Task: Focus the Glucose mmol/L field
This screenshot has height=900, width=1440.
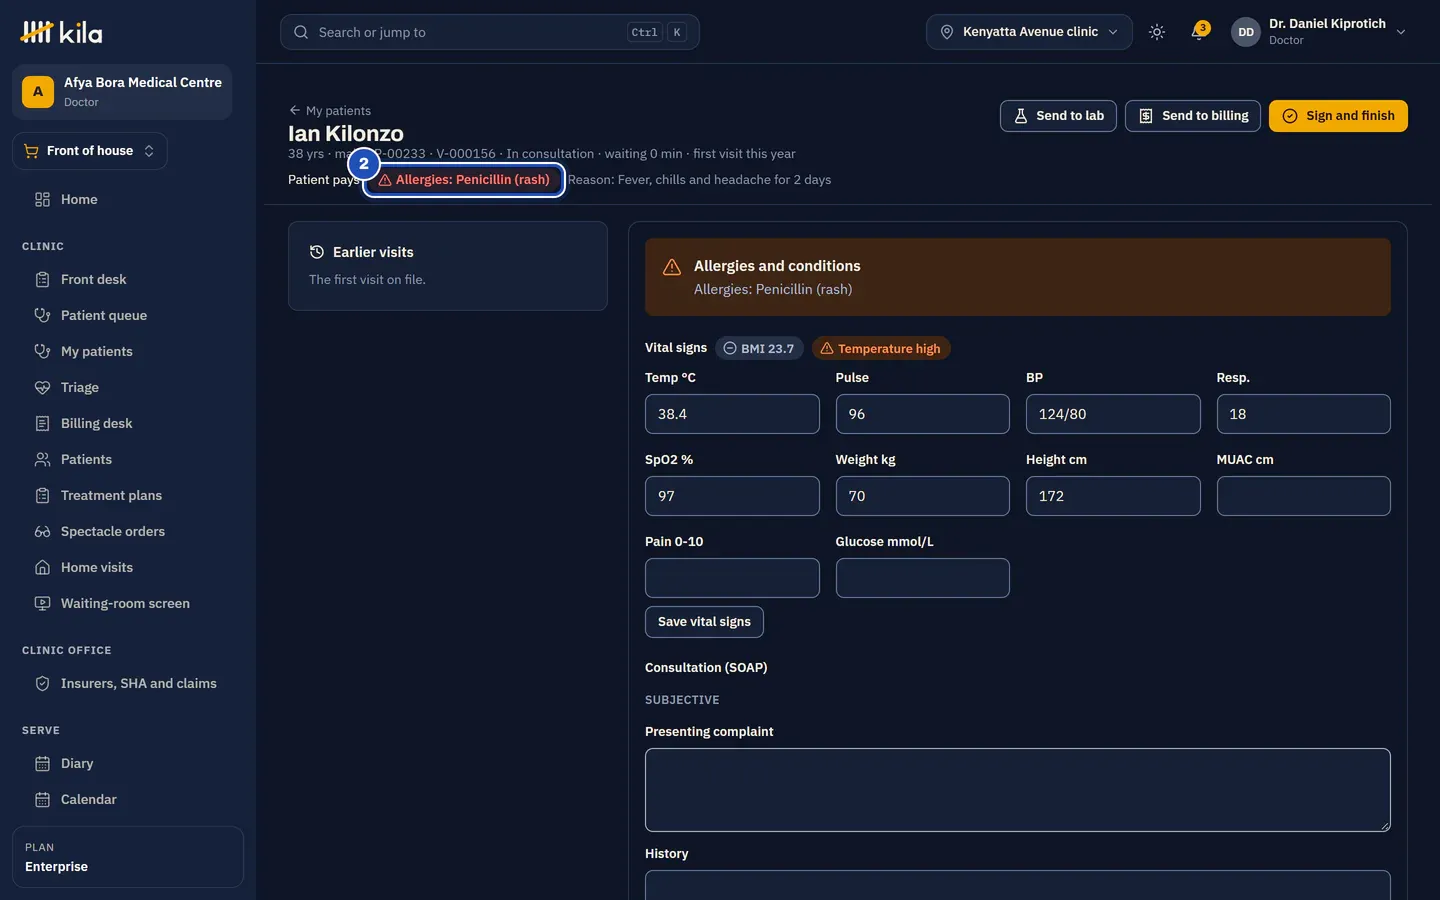Action: 923,578
